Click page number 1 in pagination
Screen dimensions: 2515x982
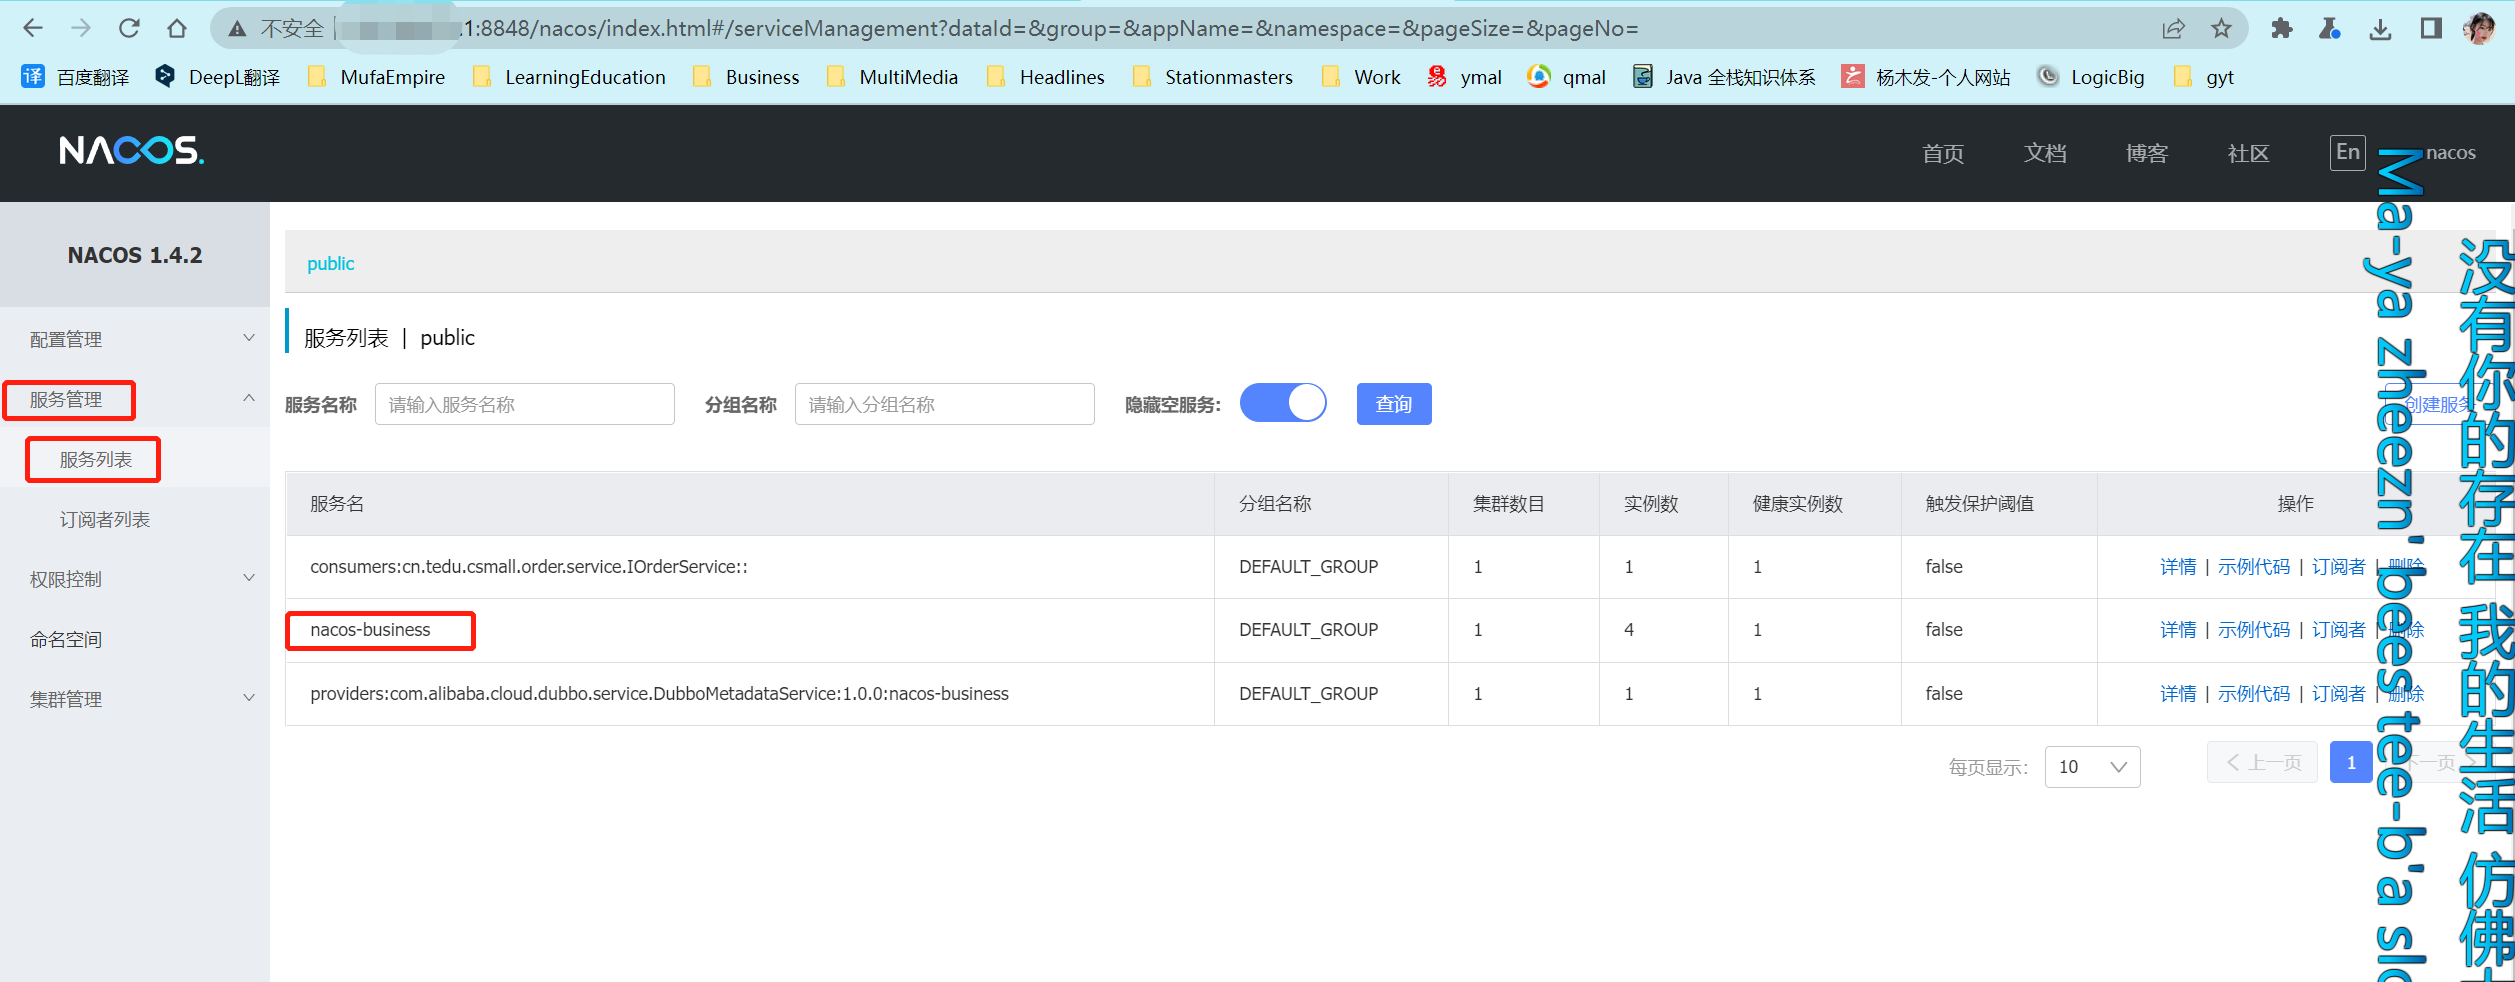click(2351, 762)
